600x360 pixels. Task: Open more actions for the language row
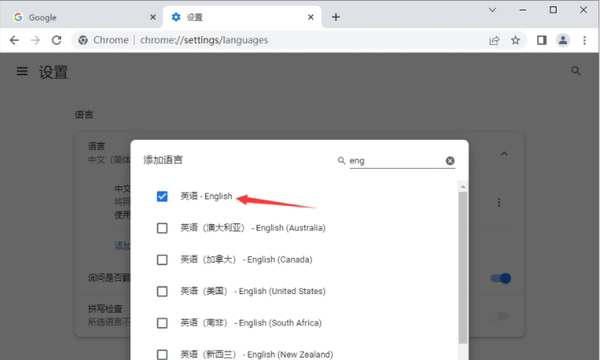[x=499, y=202]
